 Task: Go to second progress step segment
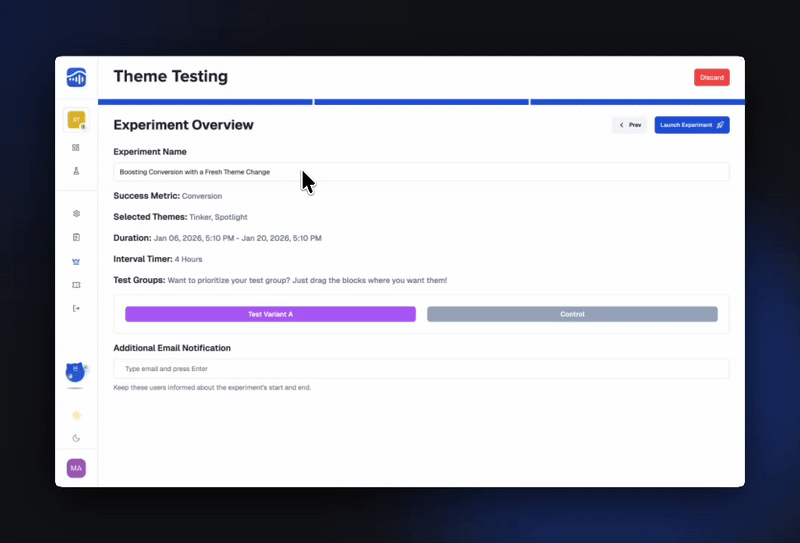point(421,102)
